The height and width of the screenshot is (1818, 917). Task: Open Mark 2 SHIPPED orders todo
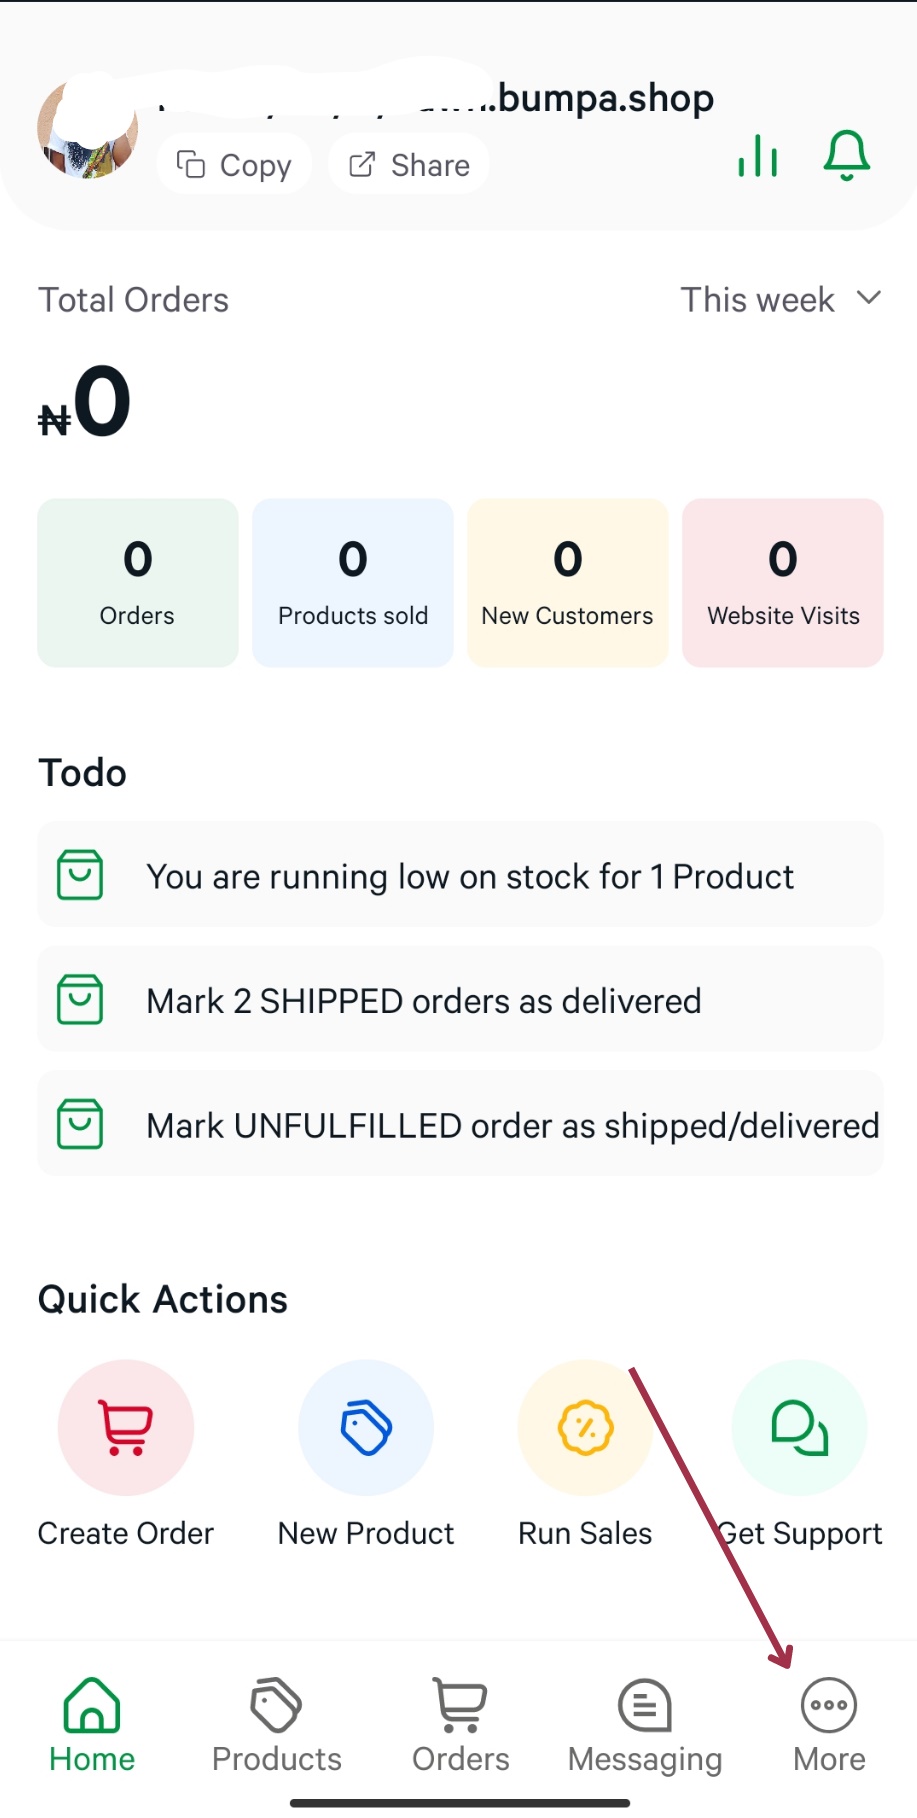(x=460, y=1000)
